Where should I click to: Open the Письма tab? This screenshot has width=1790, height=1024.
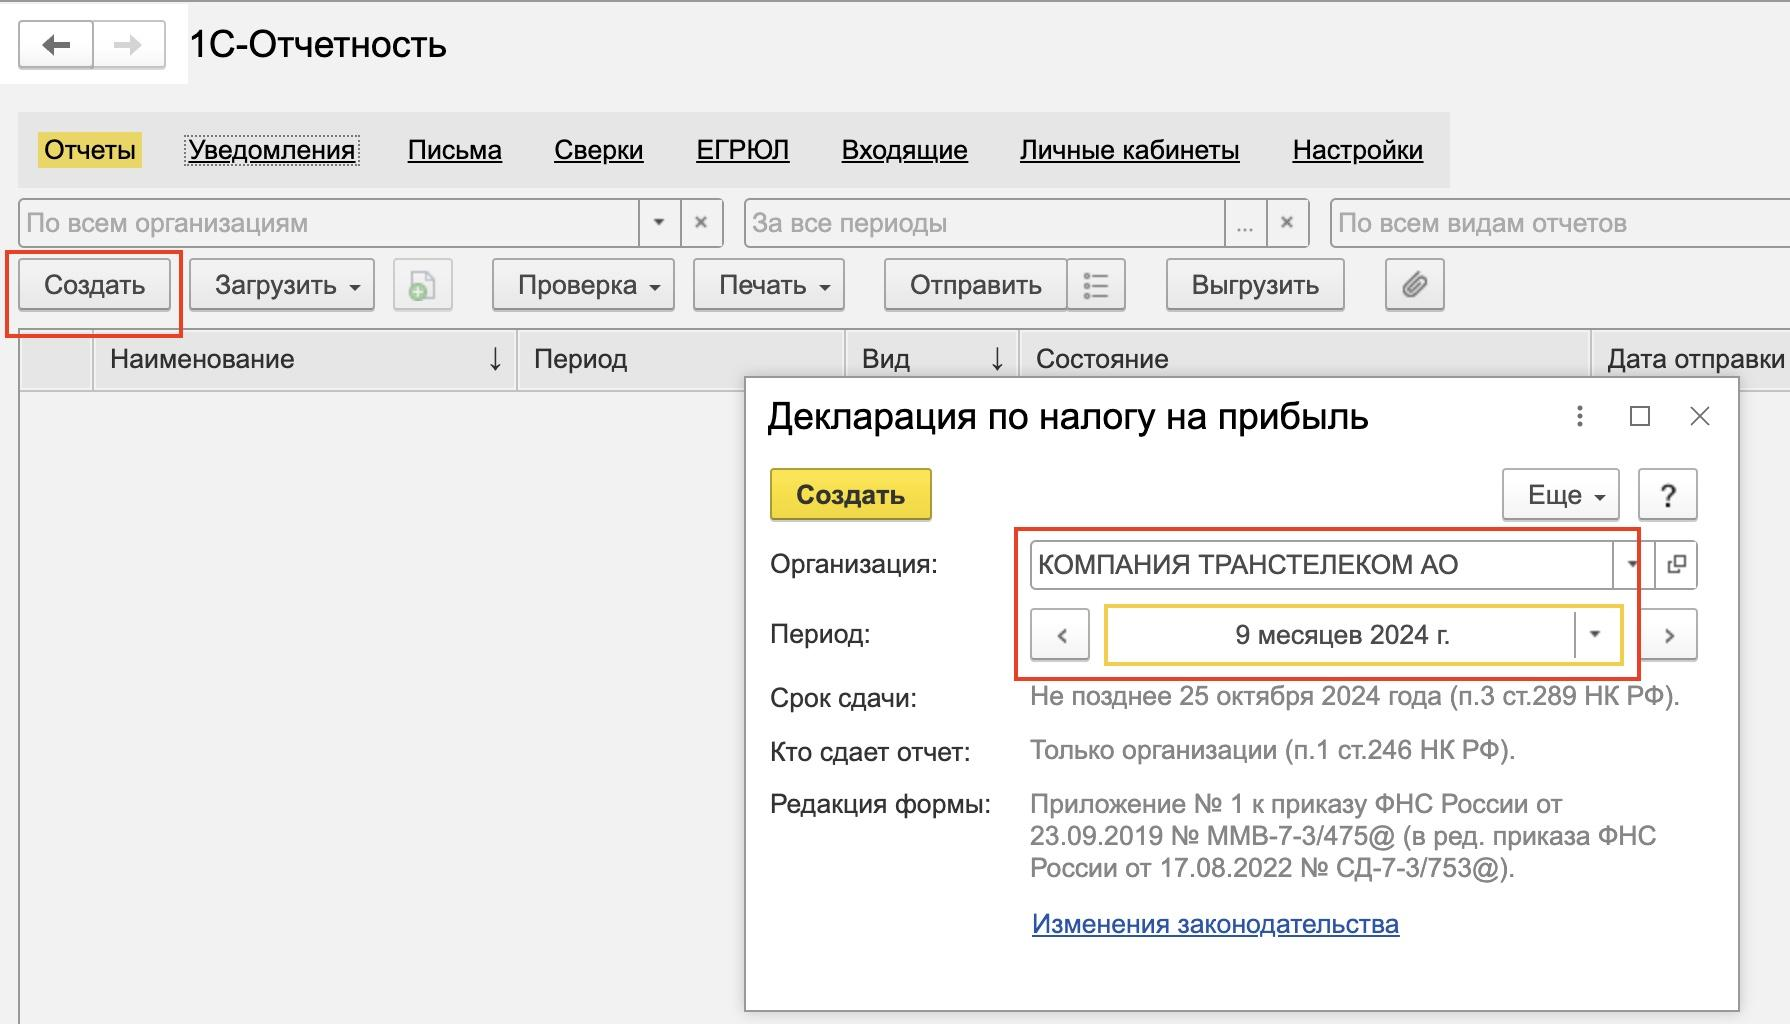455,150
